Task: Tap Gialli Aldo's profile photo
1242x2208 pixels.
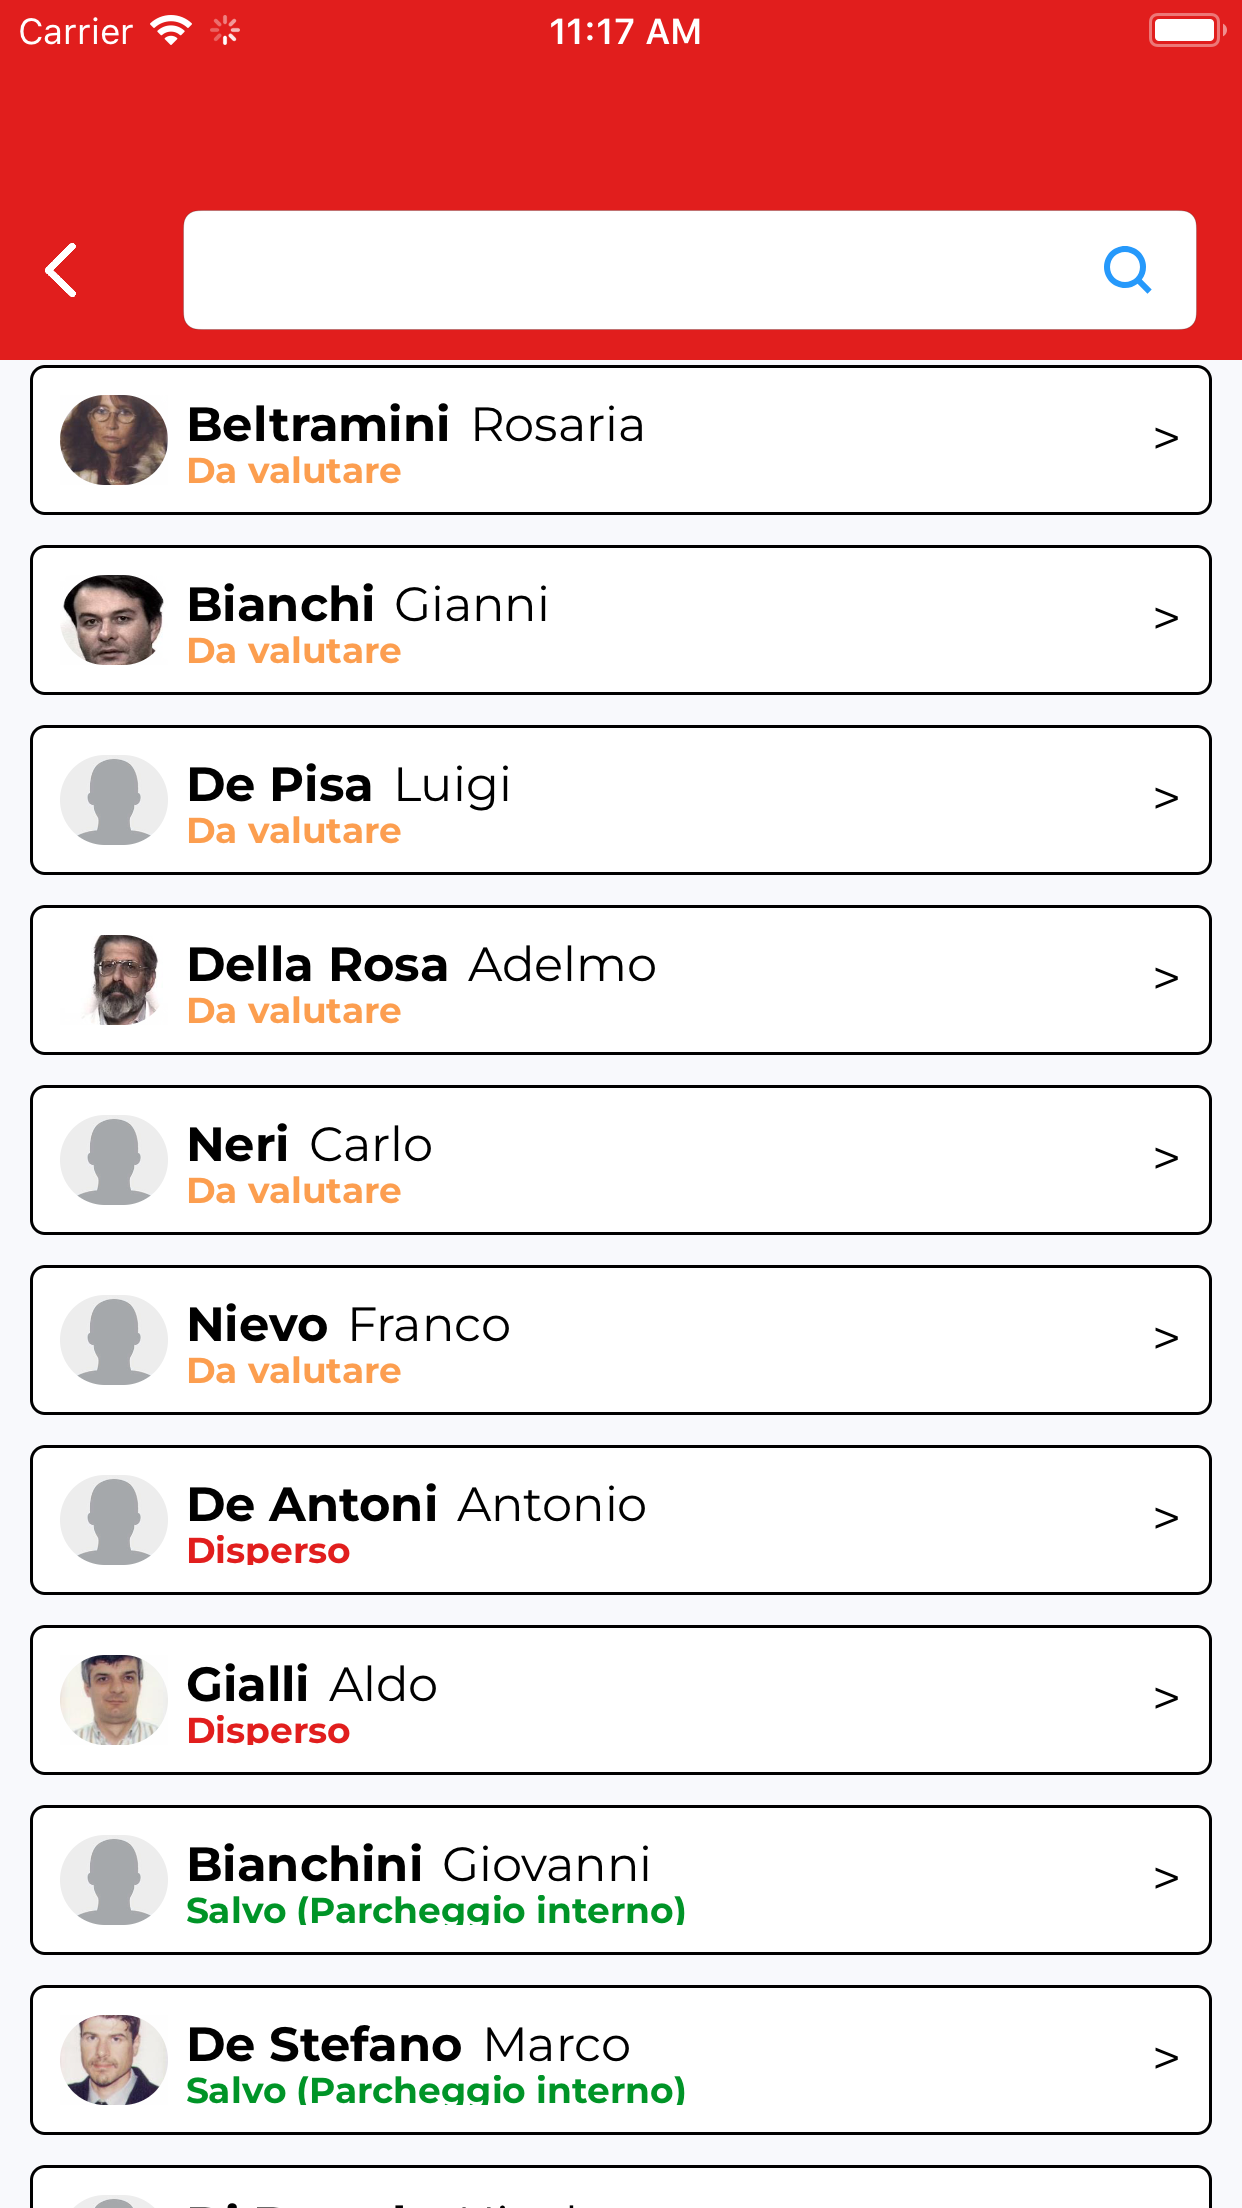Action: tap(114, 1700)
